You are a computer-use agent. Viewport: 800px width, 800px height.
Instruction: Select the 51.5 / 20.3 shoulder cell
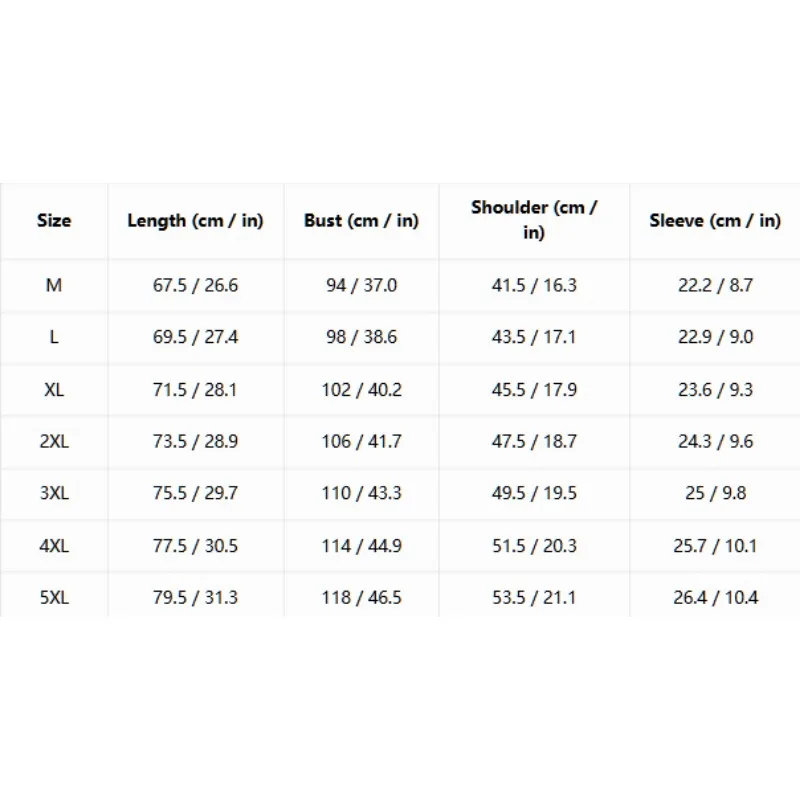(534, 545)
